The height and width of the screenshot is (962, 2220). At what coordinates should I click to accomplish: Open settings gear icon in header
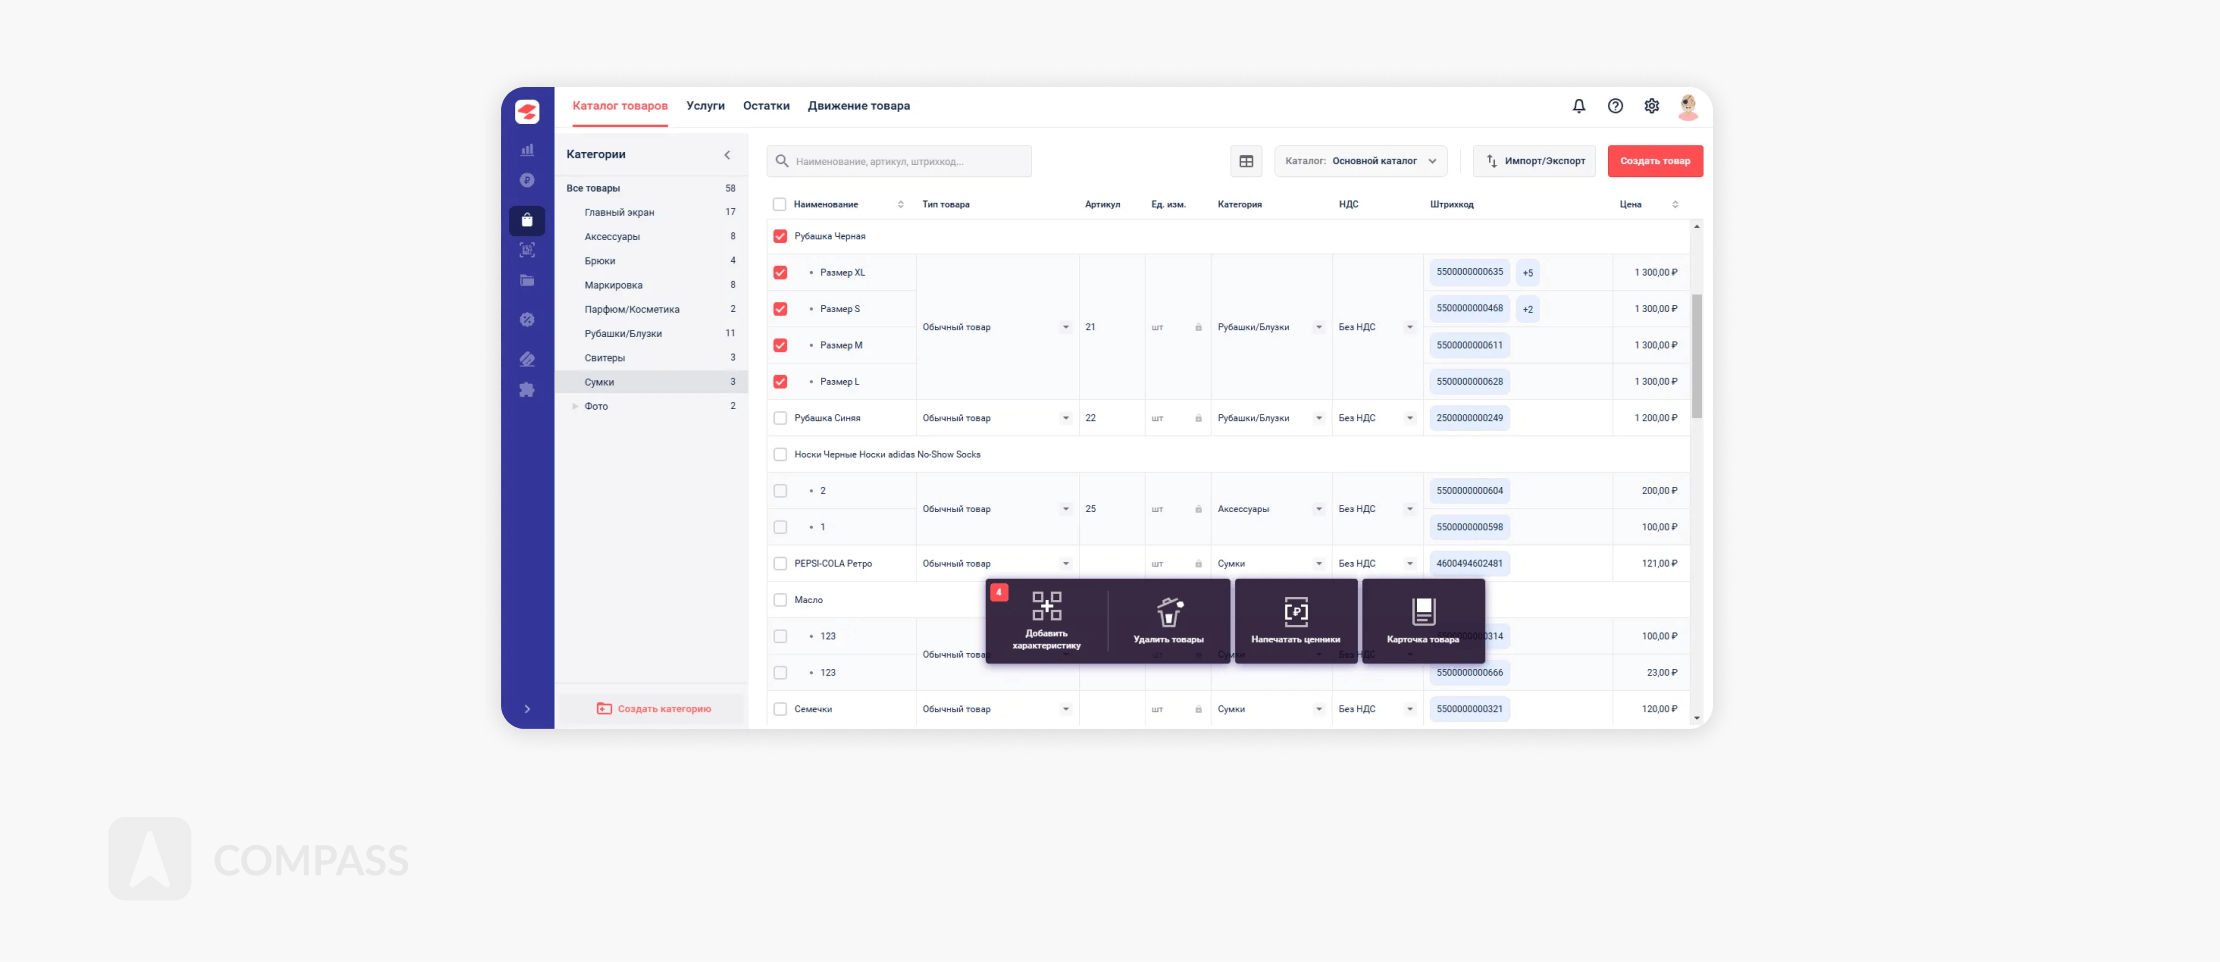(x=1651, y=106)
